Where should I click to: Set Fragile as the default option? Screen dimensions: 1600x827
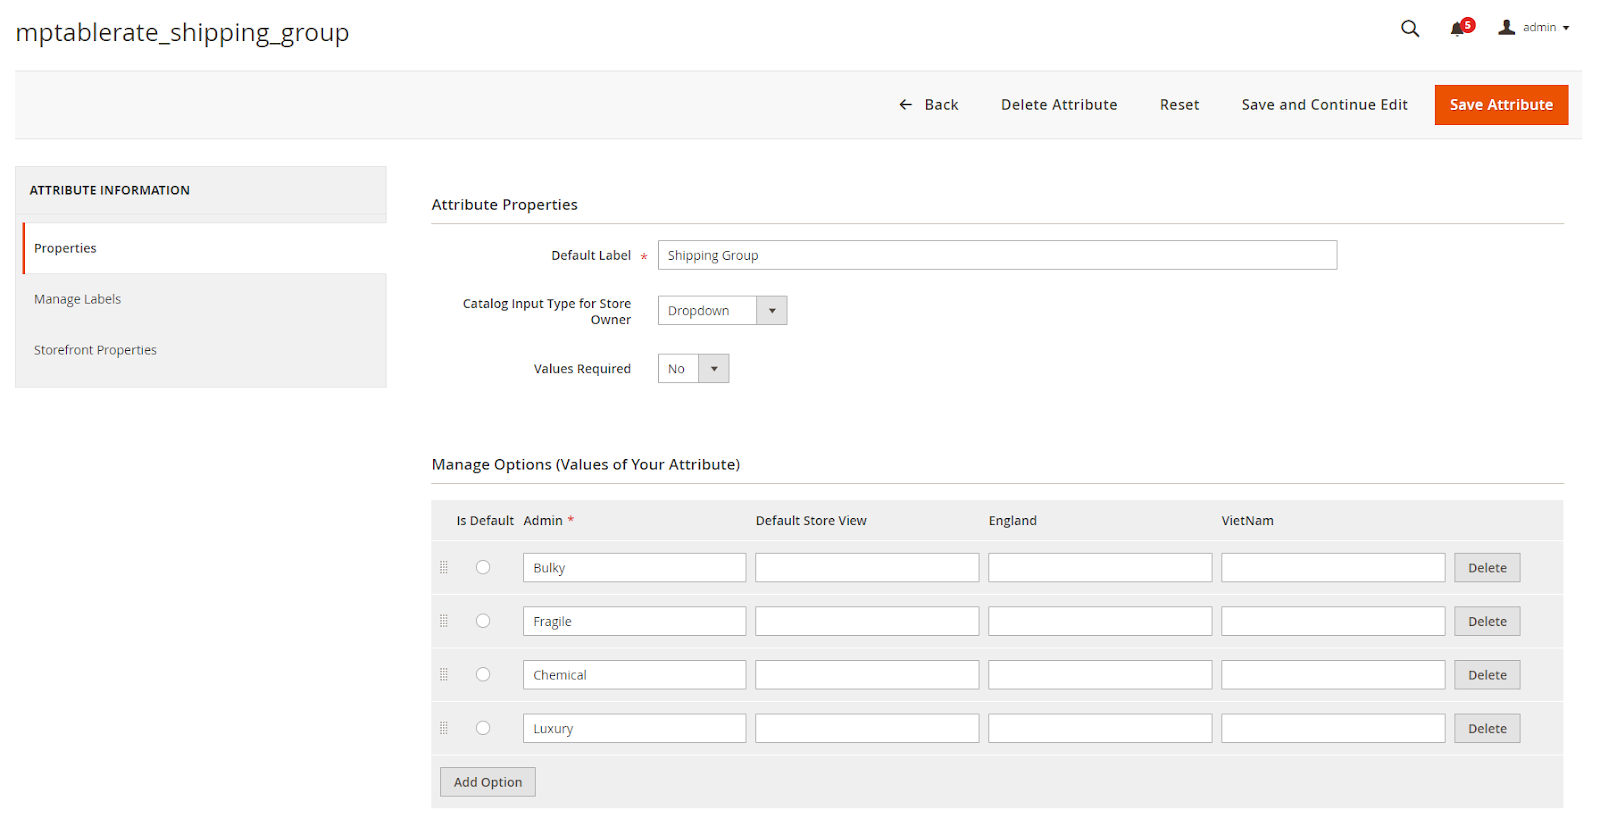[483, 621]
